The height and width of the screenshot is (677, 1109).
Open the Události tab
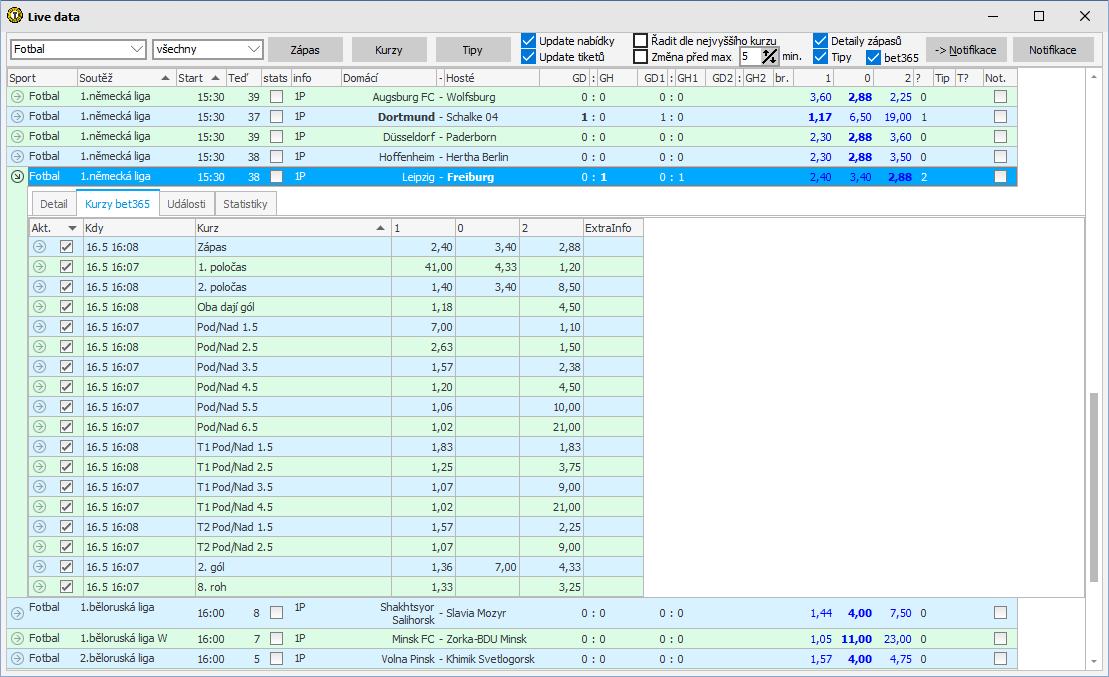[x=186, y=204]
